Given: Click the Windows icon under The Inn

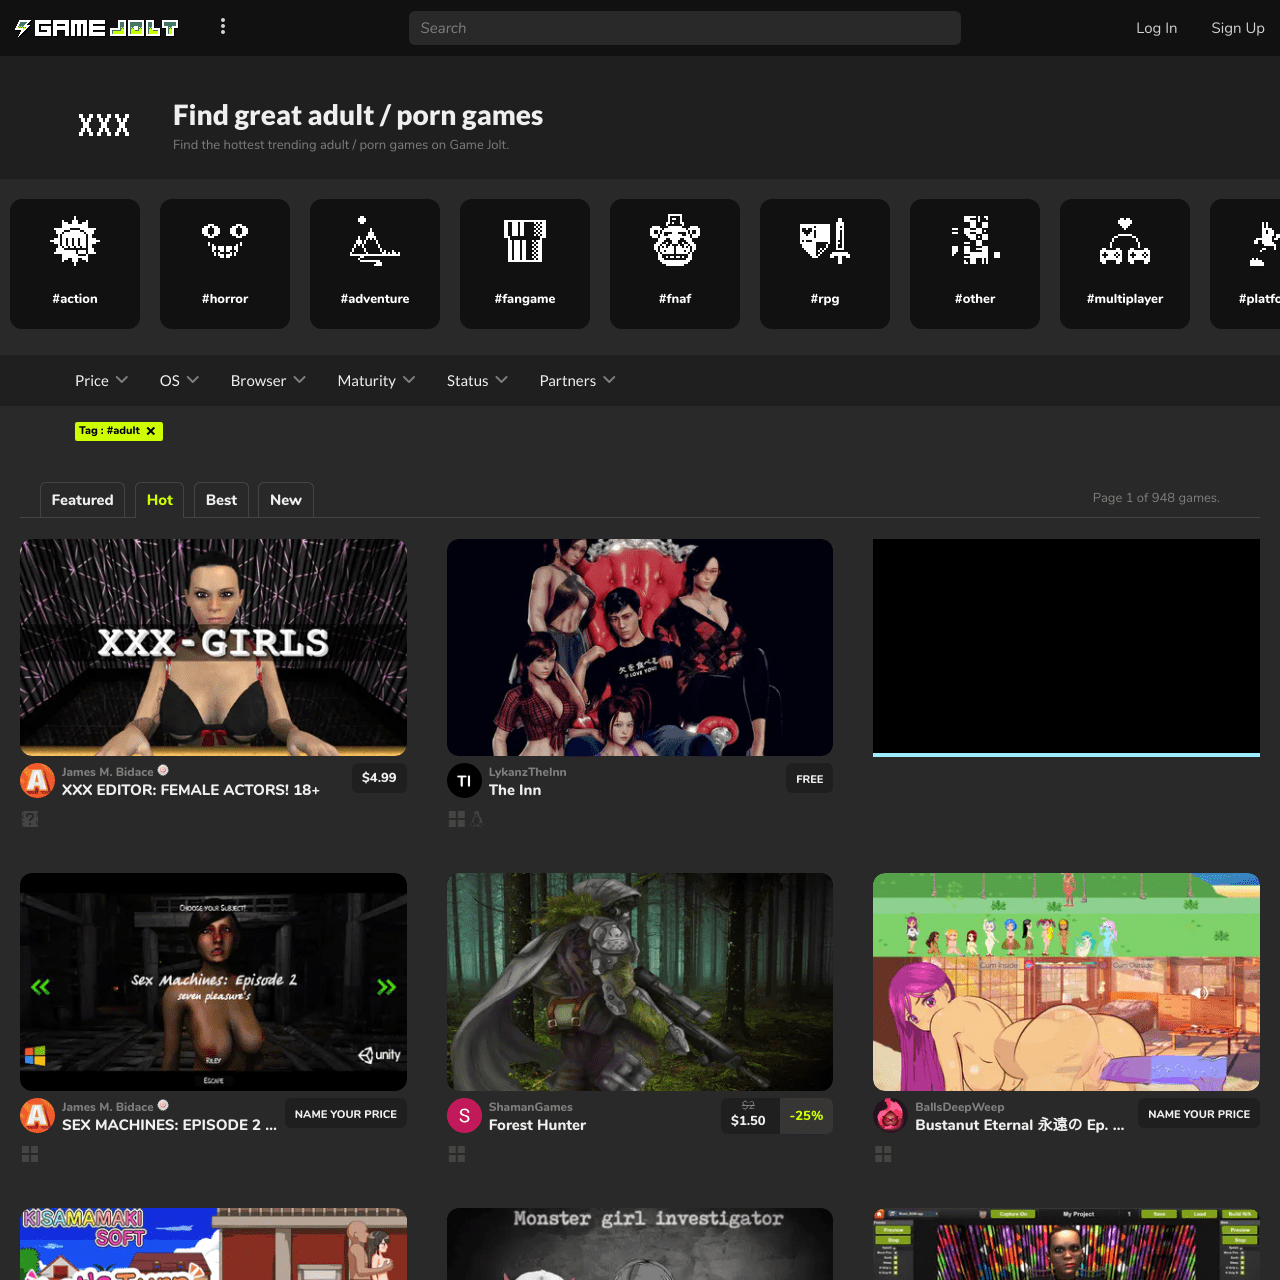Looking at the screenshot, I should point(457,819).
